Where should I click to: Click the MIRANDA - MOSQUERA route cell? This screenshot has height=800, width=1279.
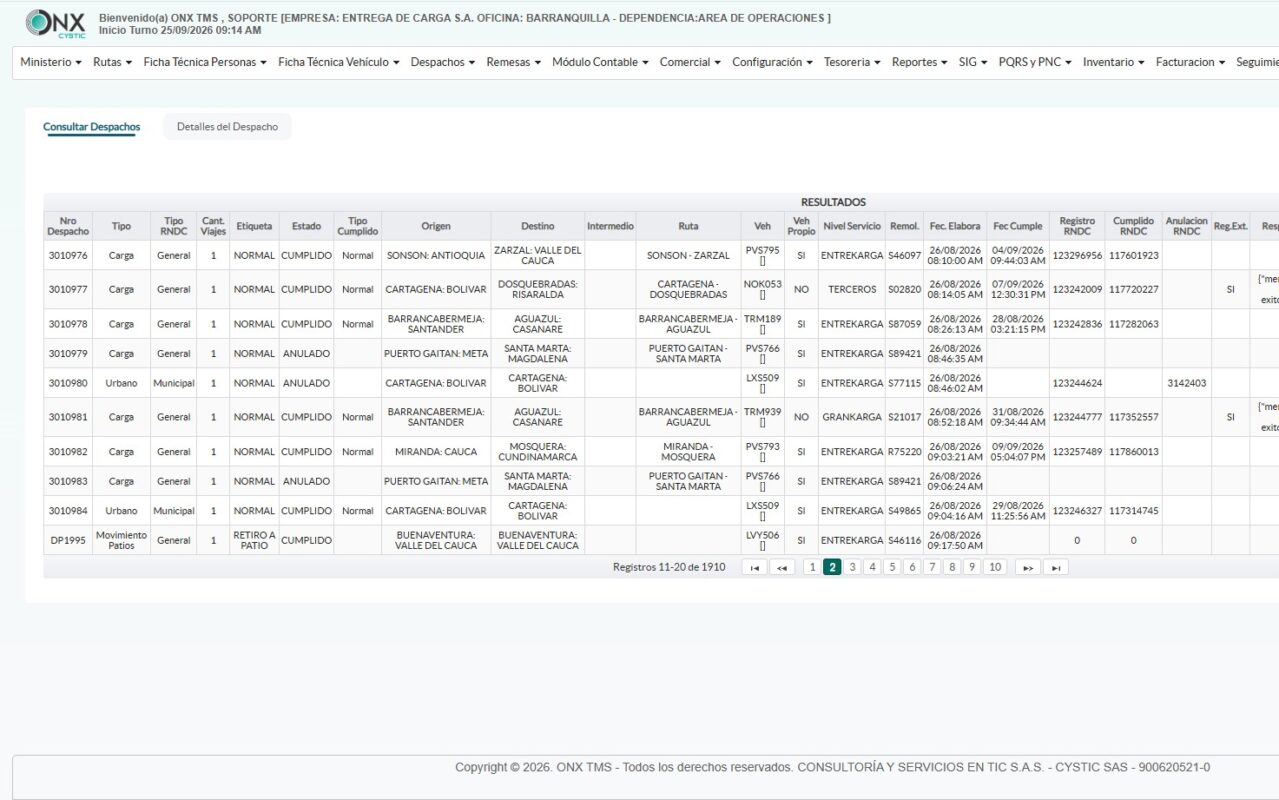pos(688,452)
